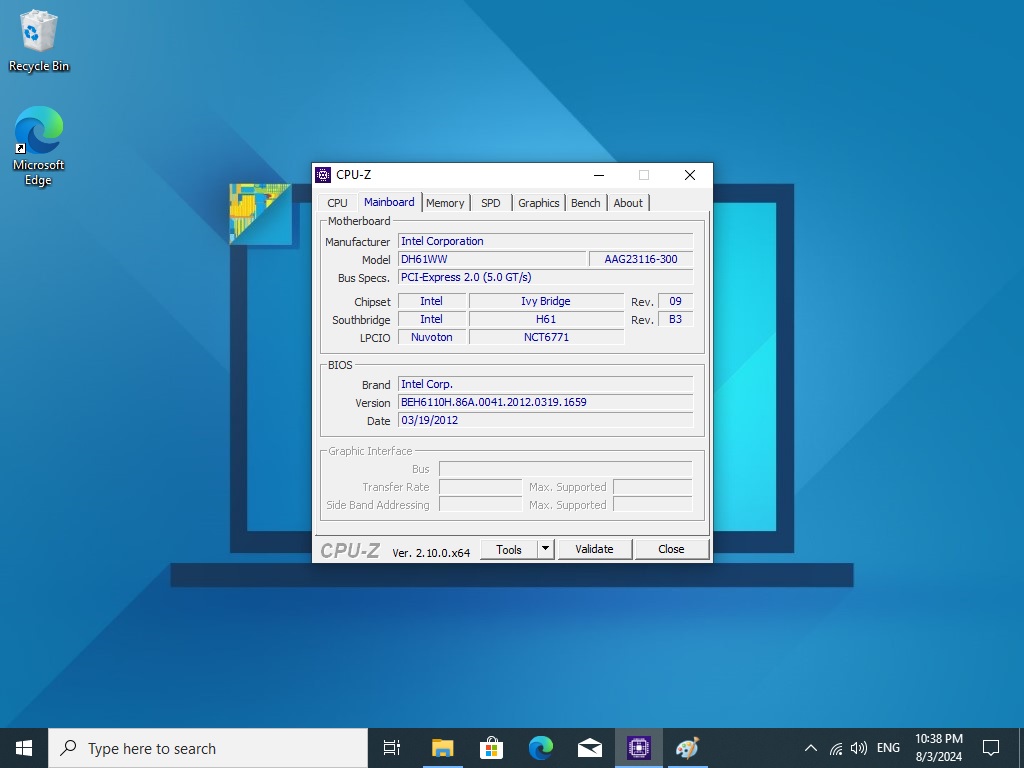
Task: Open network settings tray icon
Action: click(836, 748)
